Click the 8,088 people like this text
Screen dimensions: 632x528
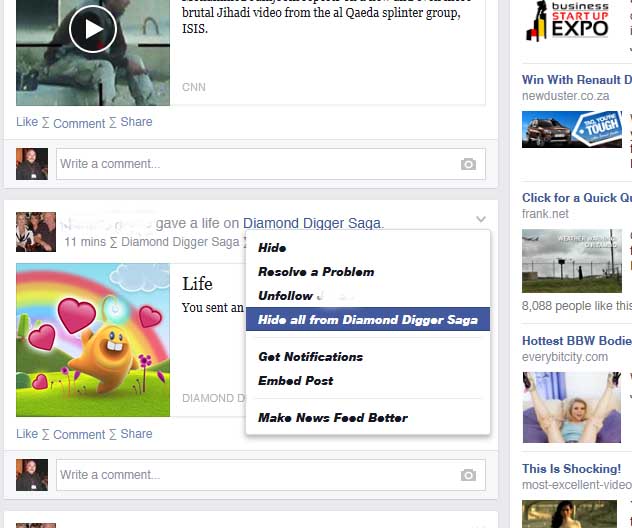(576, 306)
